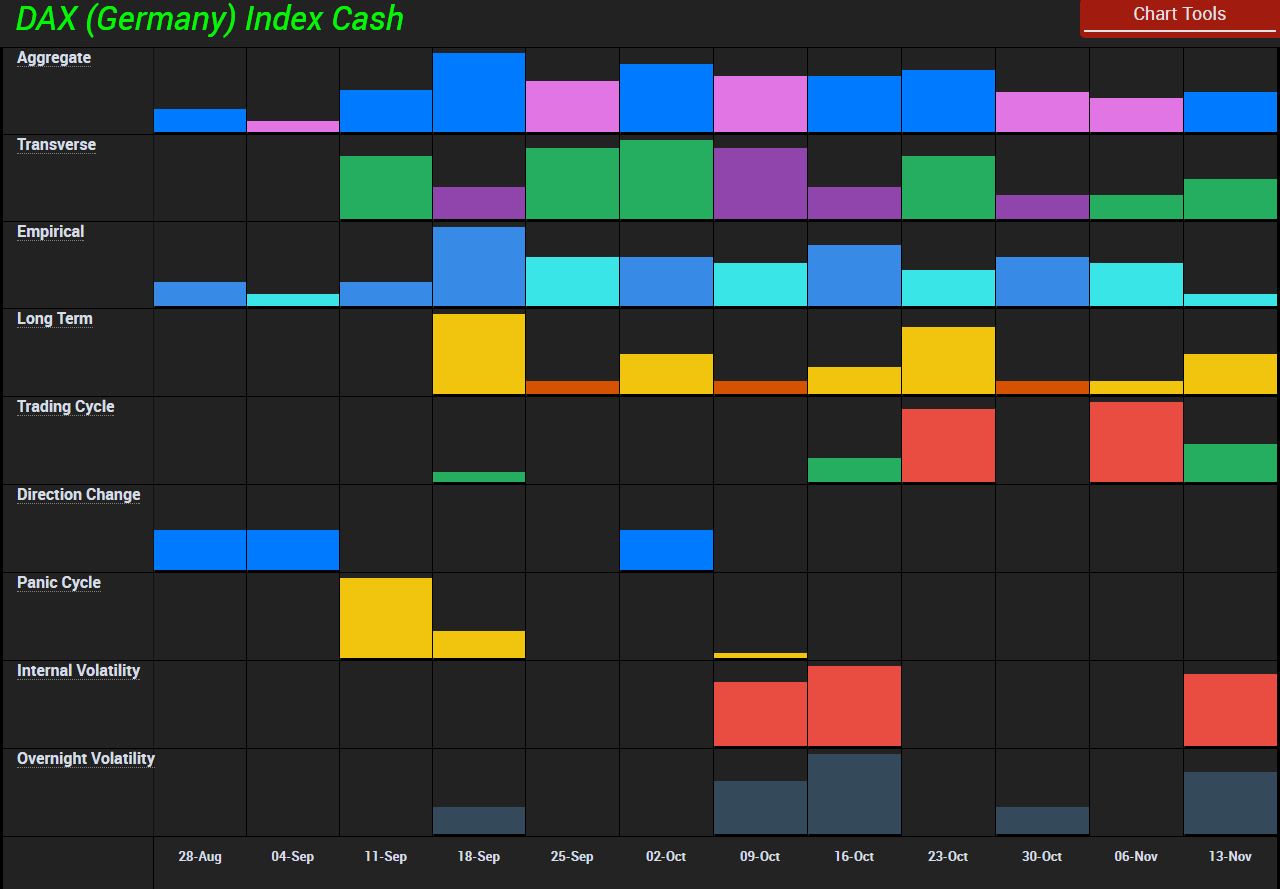Click the Transverse row label
The height and width of the screenshot is (889, 1280).
coord(56,145)
